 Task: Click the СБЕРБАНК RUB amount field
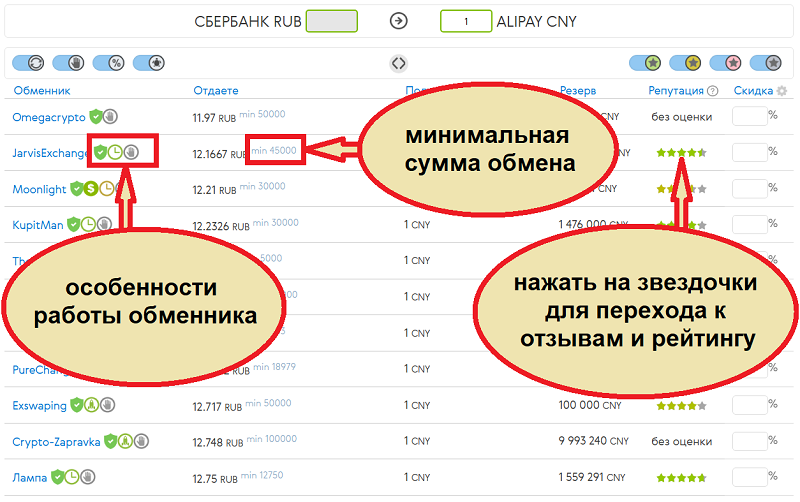tap(332, 21)
